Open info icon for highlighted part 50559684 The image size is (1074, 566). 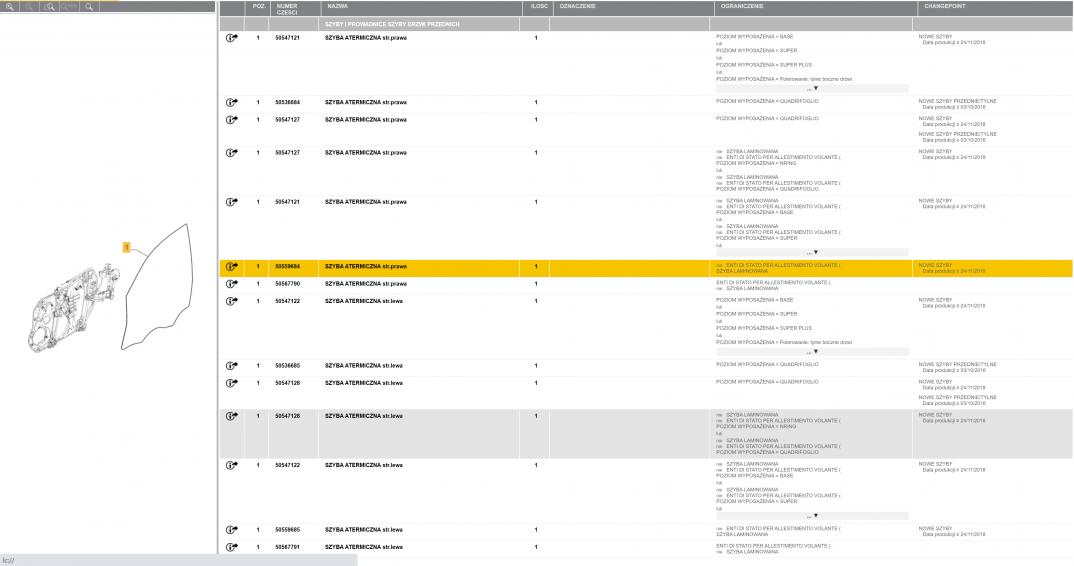click(232, 267)
